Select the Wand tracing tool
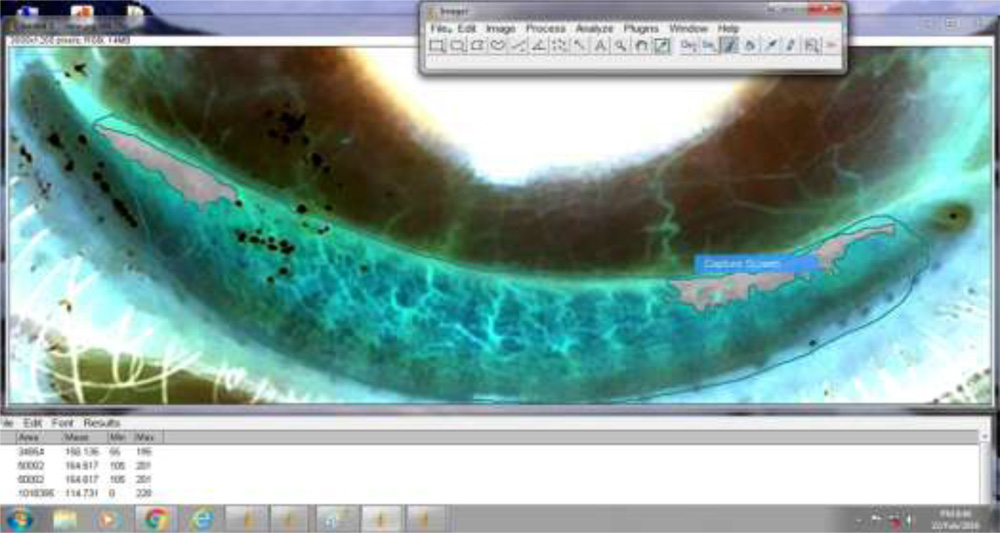 [x=579, y=46]
